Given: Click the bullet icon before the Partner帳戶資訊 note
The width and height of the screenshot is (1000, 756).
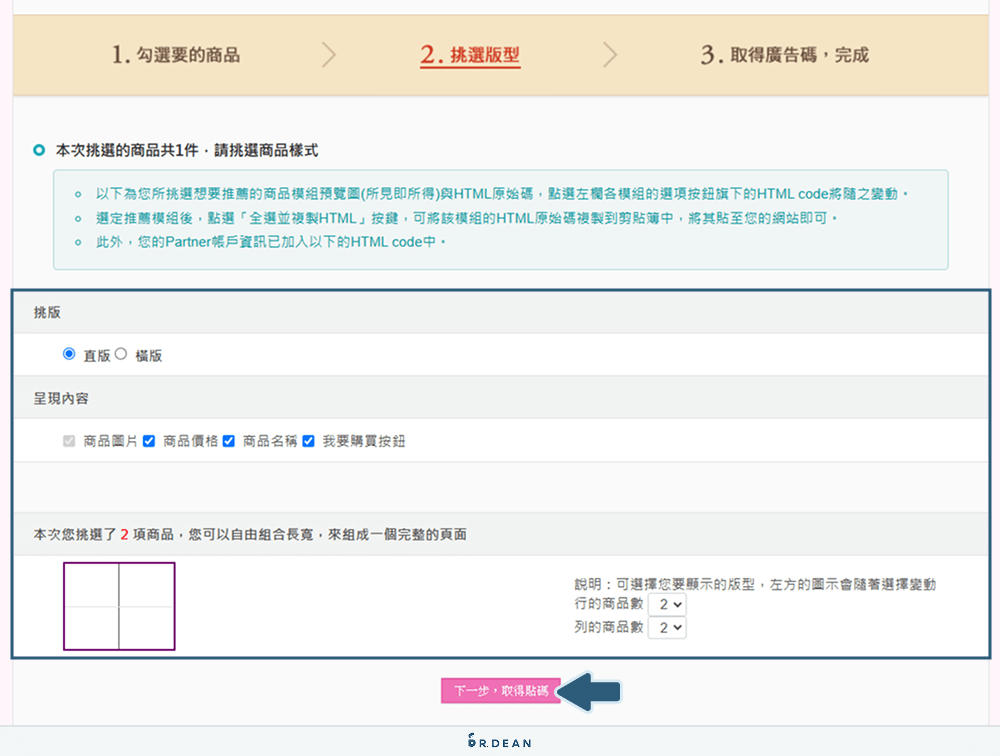Looking at the screenshot, I should [77, 241].
